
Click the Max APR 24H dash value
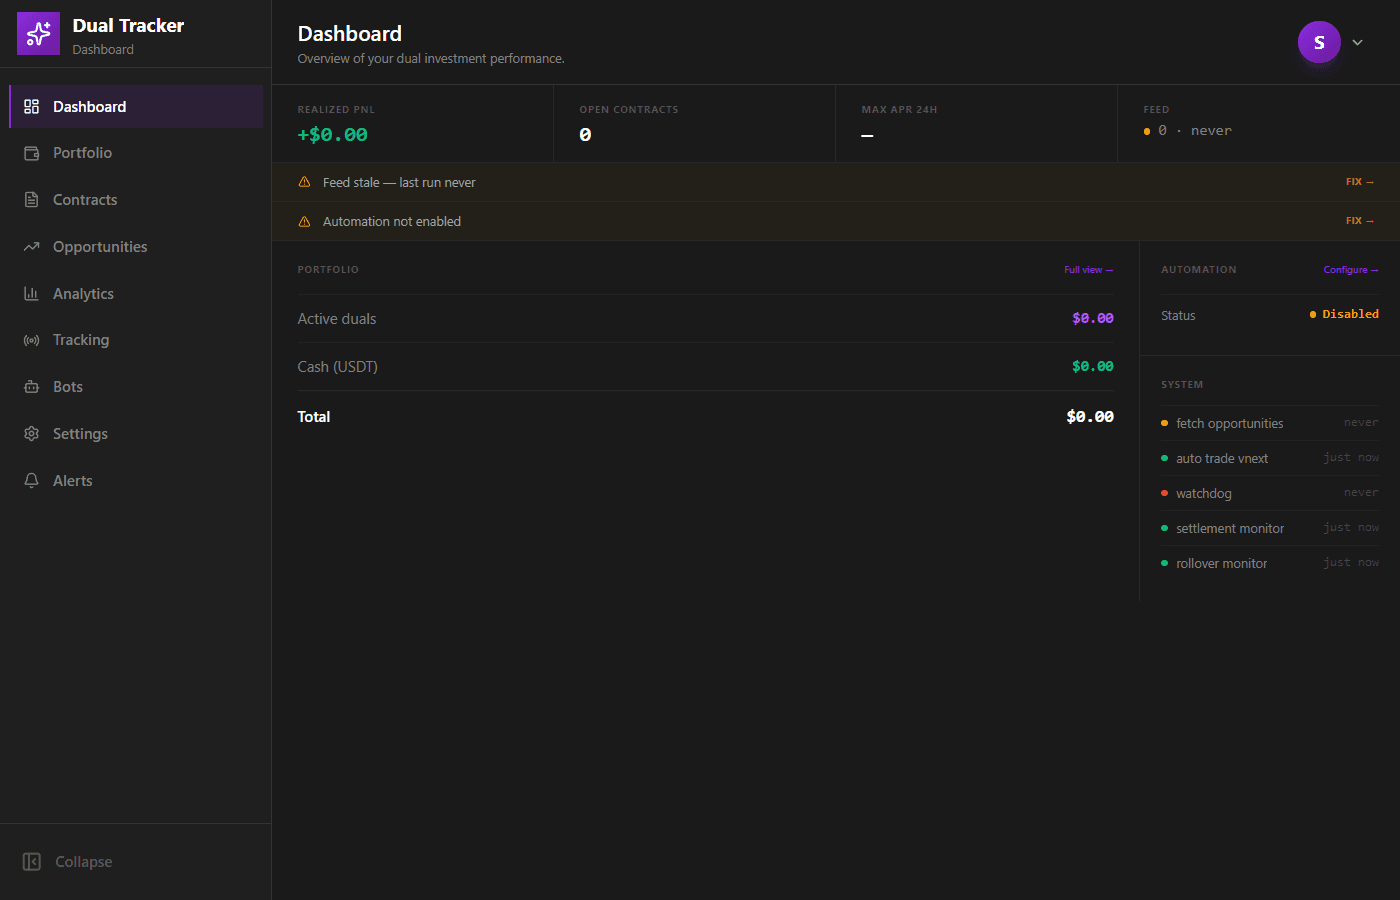click(x=867, y=135)
